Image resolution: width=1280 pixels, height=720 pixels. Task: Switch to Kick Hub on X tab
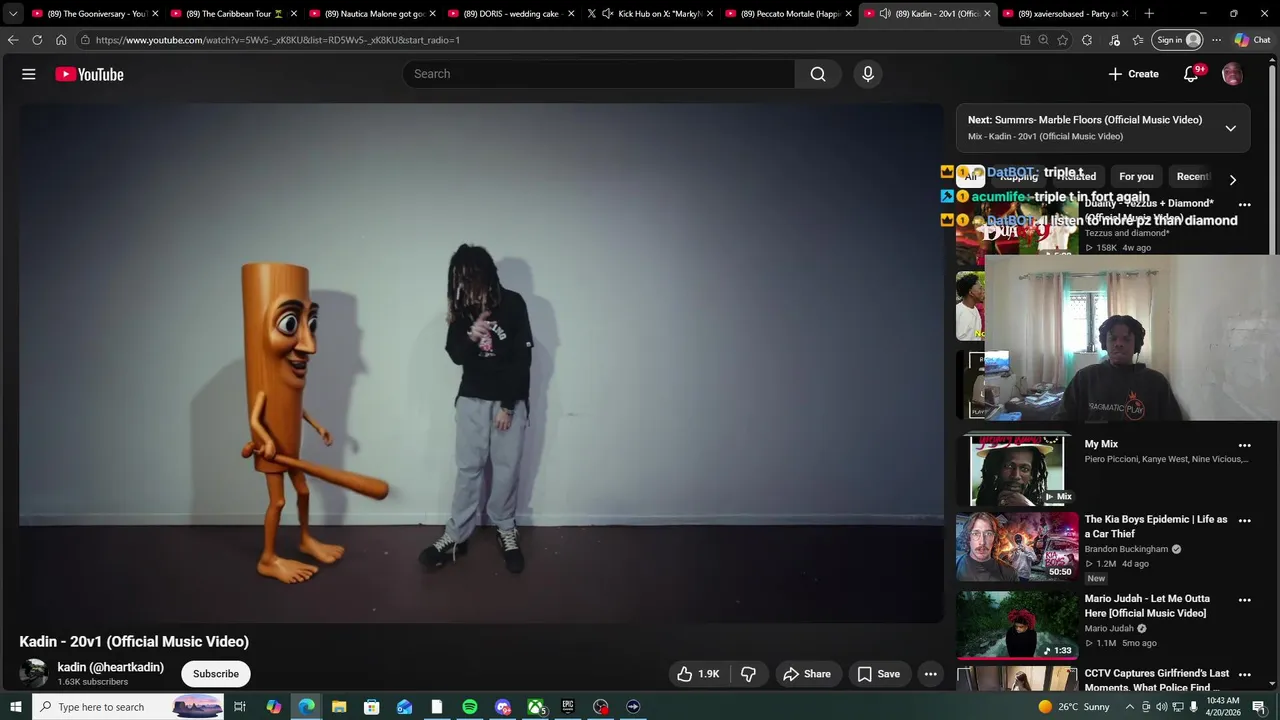[651, 14]
